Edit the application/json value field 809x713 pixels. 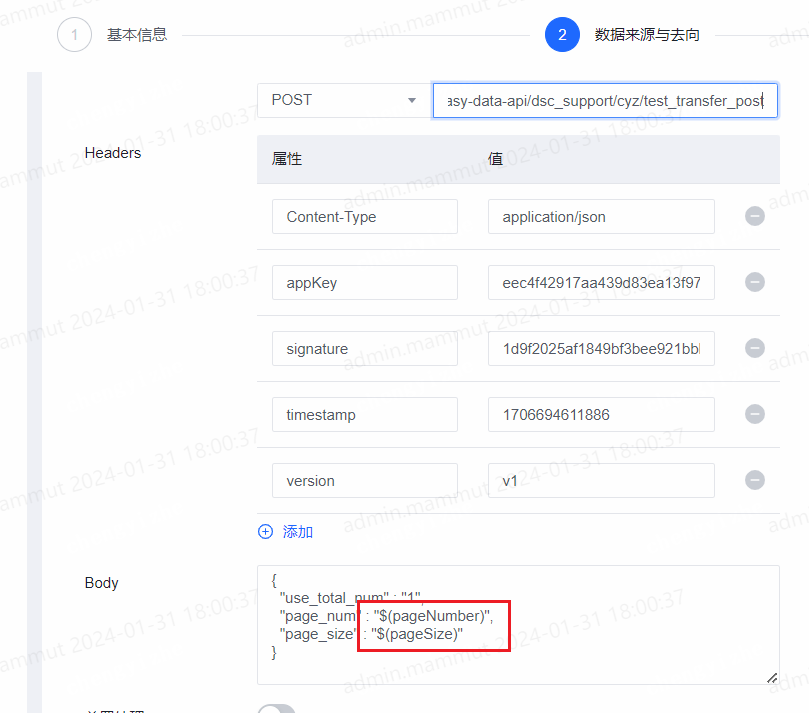[x=601, y=217]
